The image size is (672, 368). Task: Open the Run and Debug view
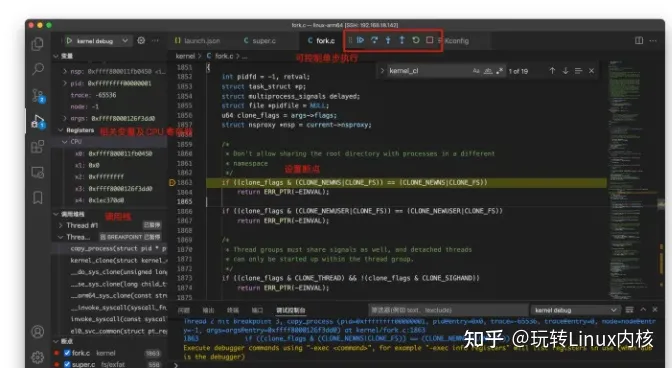click(38, 122)
